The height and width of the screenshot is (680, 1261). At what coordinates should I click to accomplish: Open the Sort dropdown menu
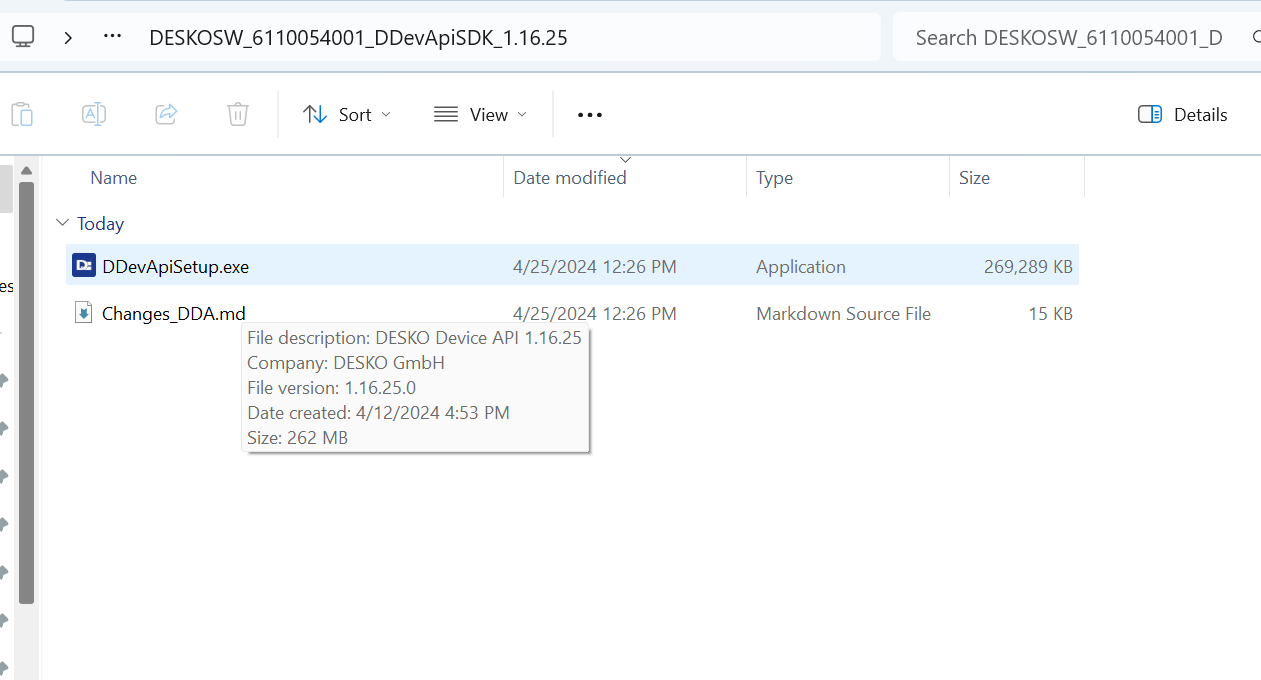[347, 115]
